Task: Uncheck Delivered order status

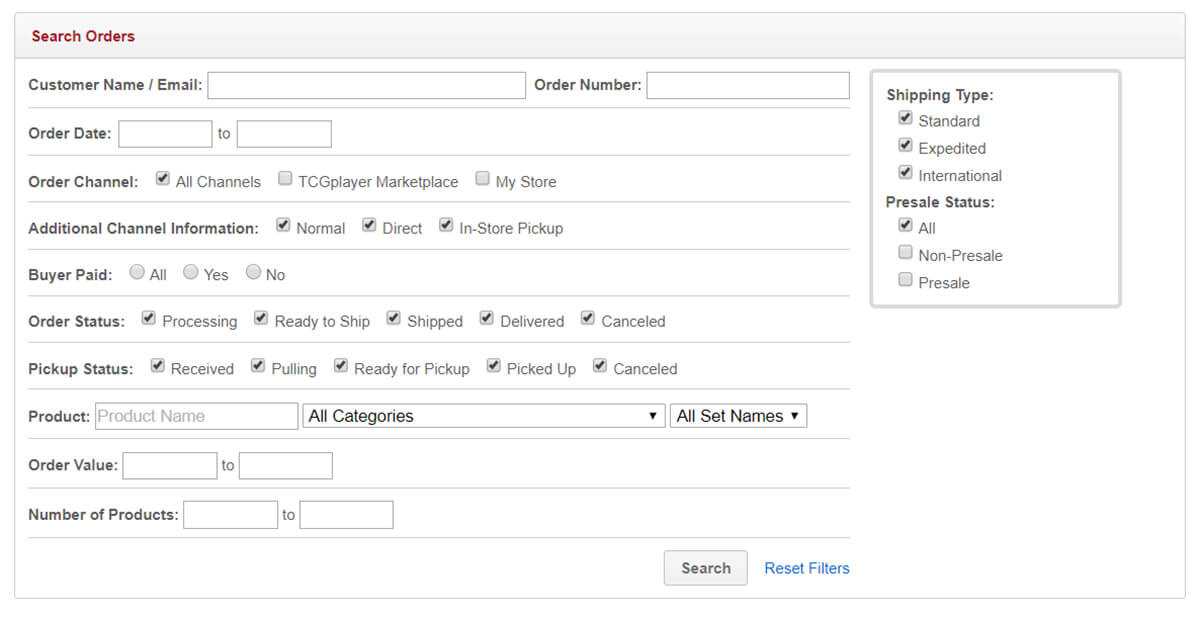Action: [487, 319]
